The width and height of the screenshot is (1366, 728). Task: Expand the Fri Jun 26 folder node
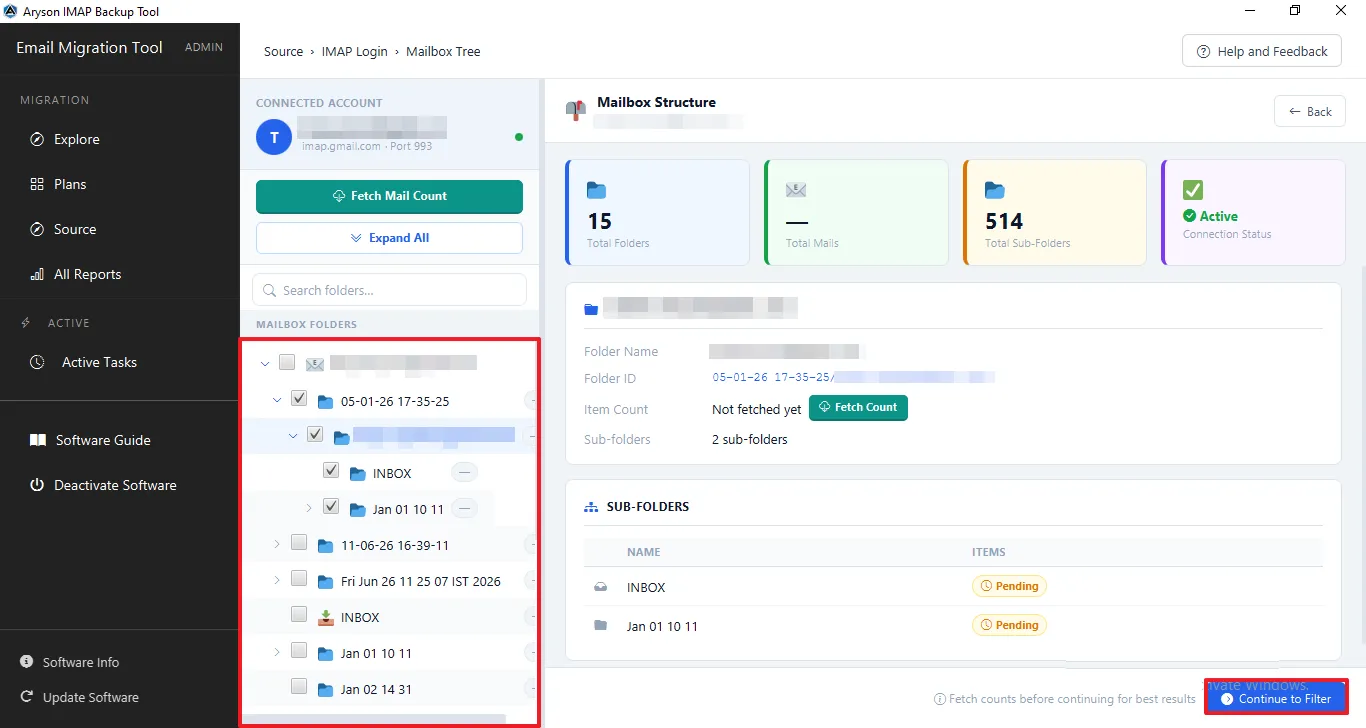[x=277, y=580]
